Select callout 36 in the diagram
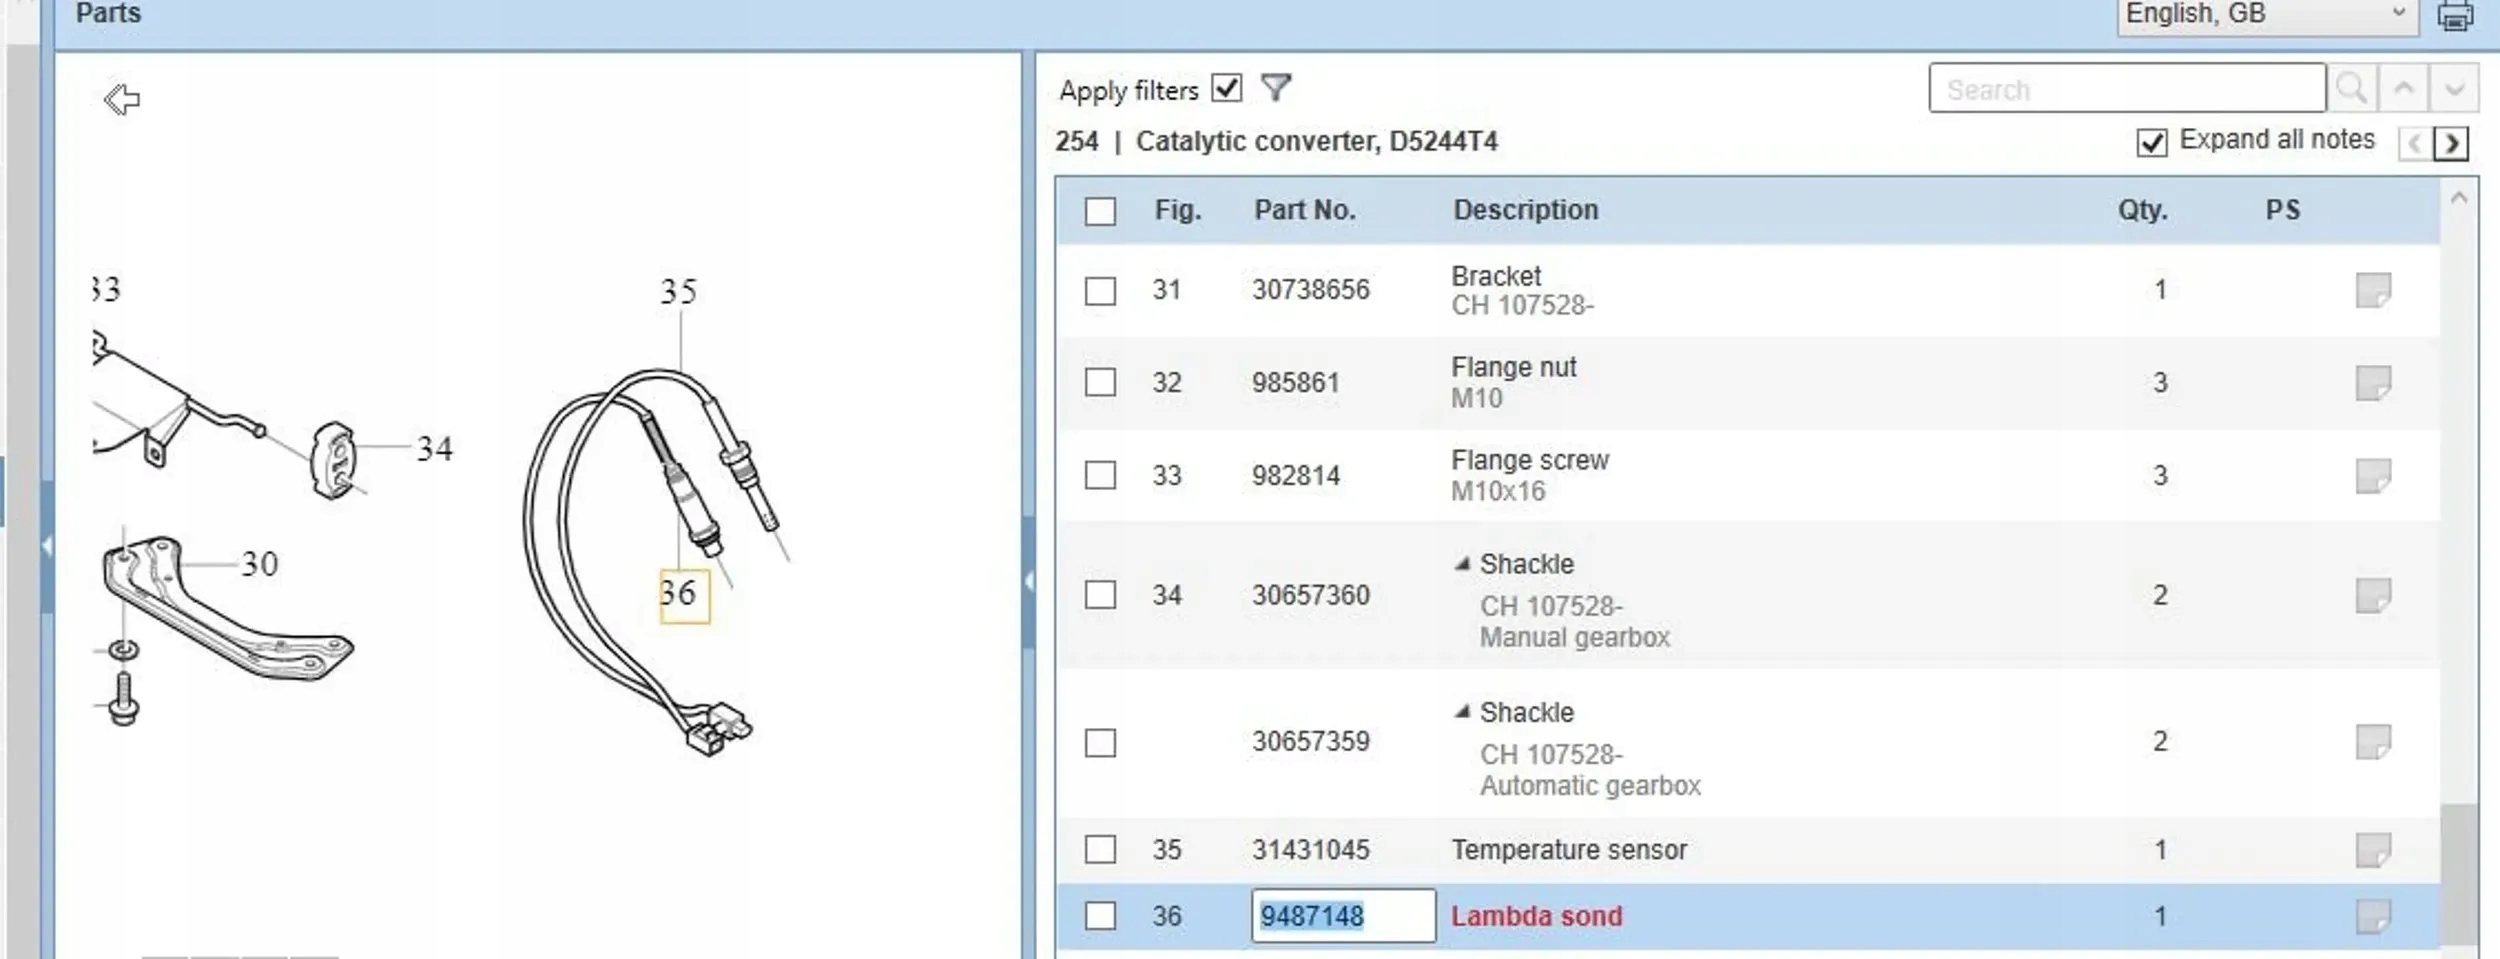 click(x=684, y=595)
